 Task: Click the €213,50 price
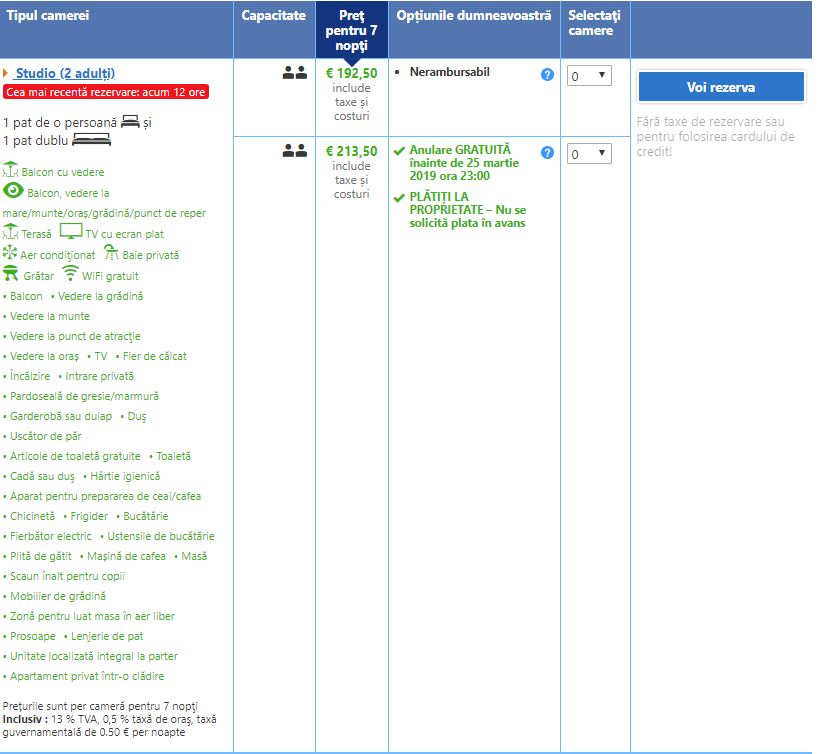click(351, 151)
